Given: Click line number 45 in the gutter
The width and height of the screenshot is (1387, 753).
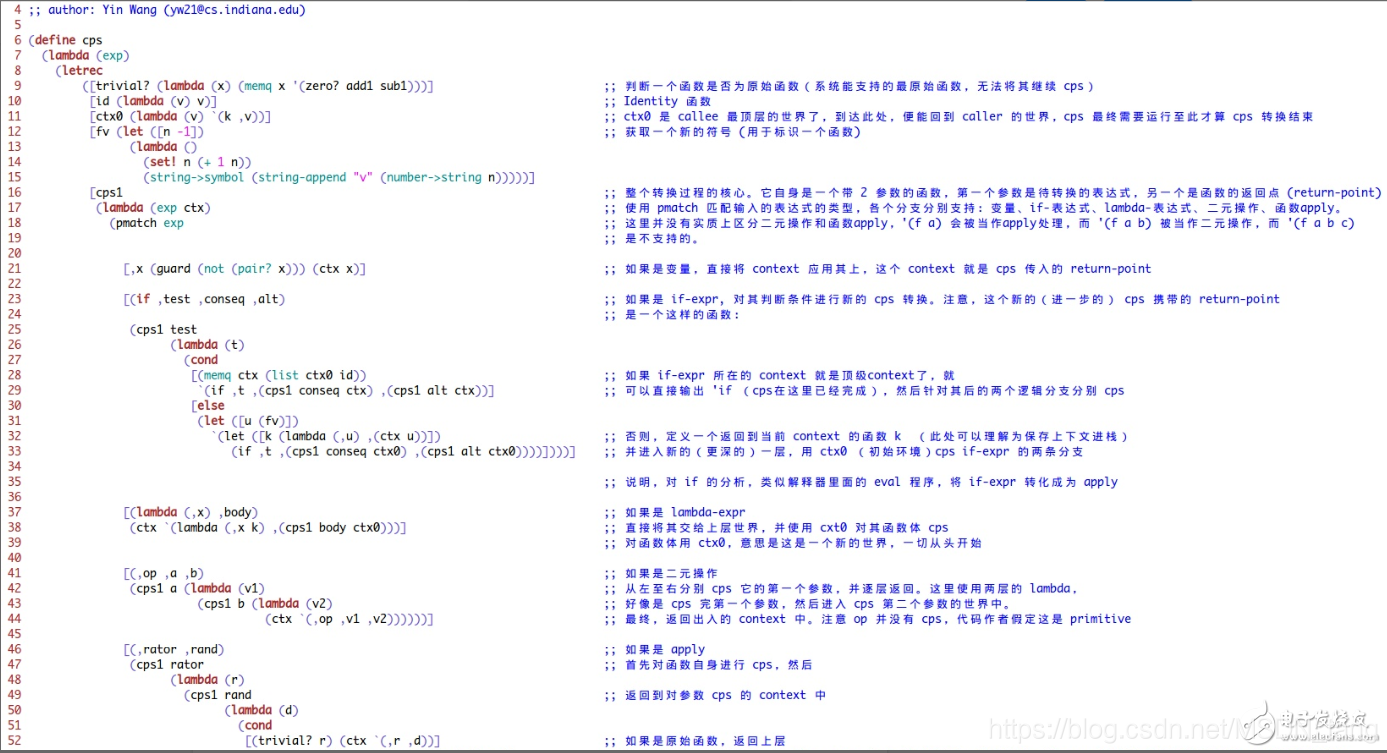Looking at the screenshot, I should coord(13,634).
